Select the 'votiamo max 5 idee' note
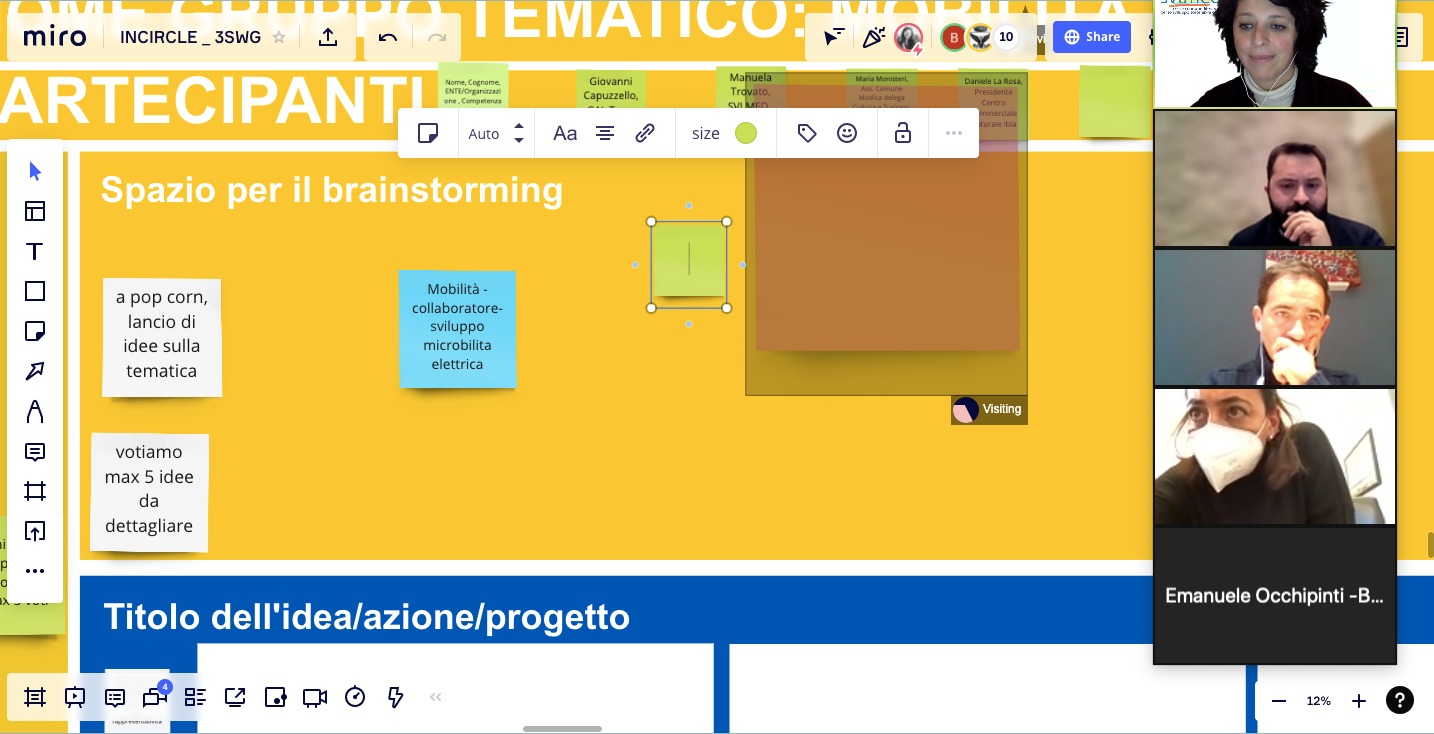The image size is (1434, 734). point(150,492)
